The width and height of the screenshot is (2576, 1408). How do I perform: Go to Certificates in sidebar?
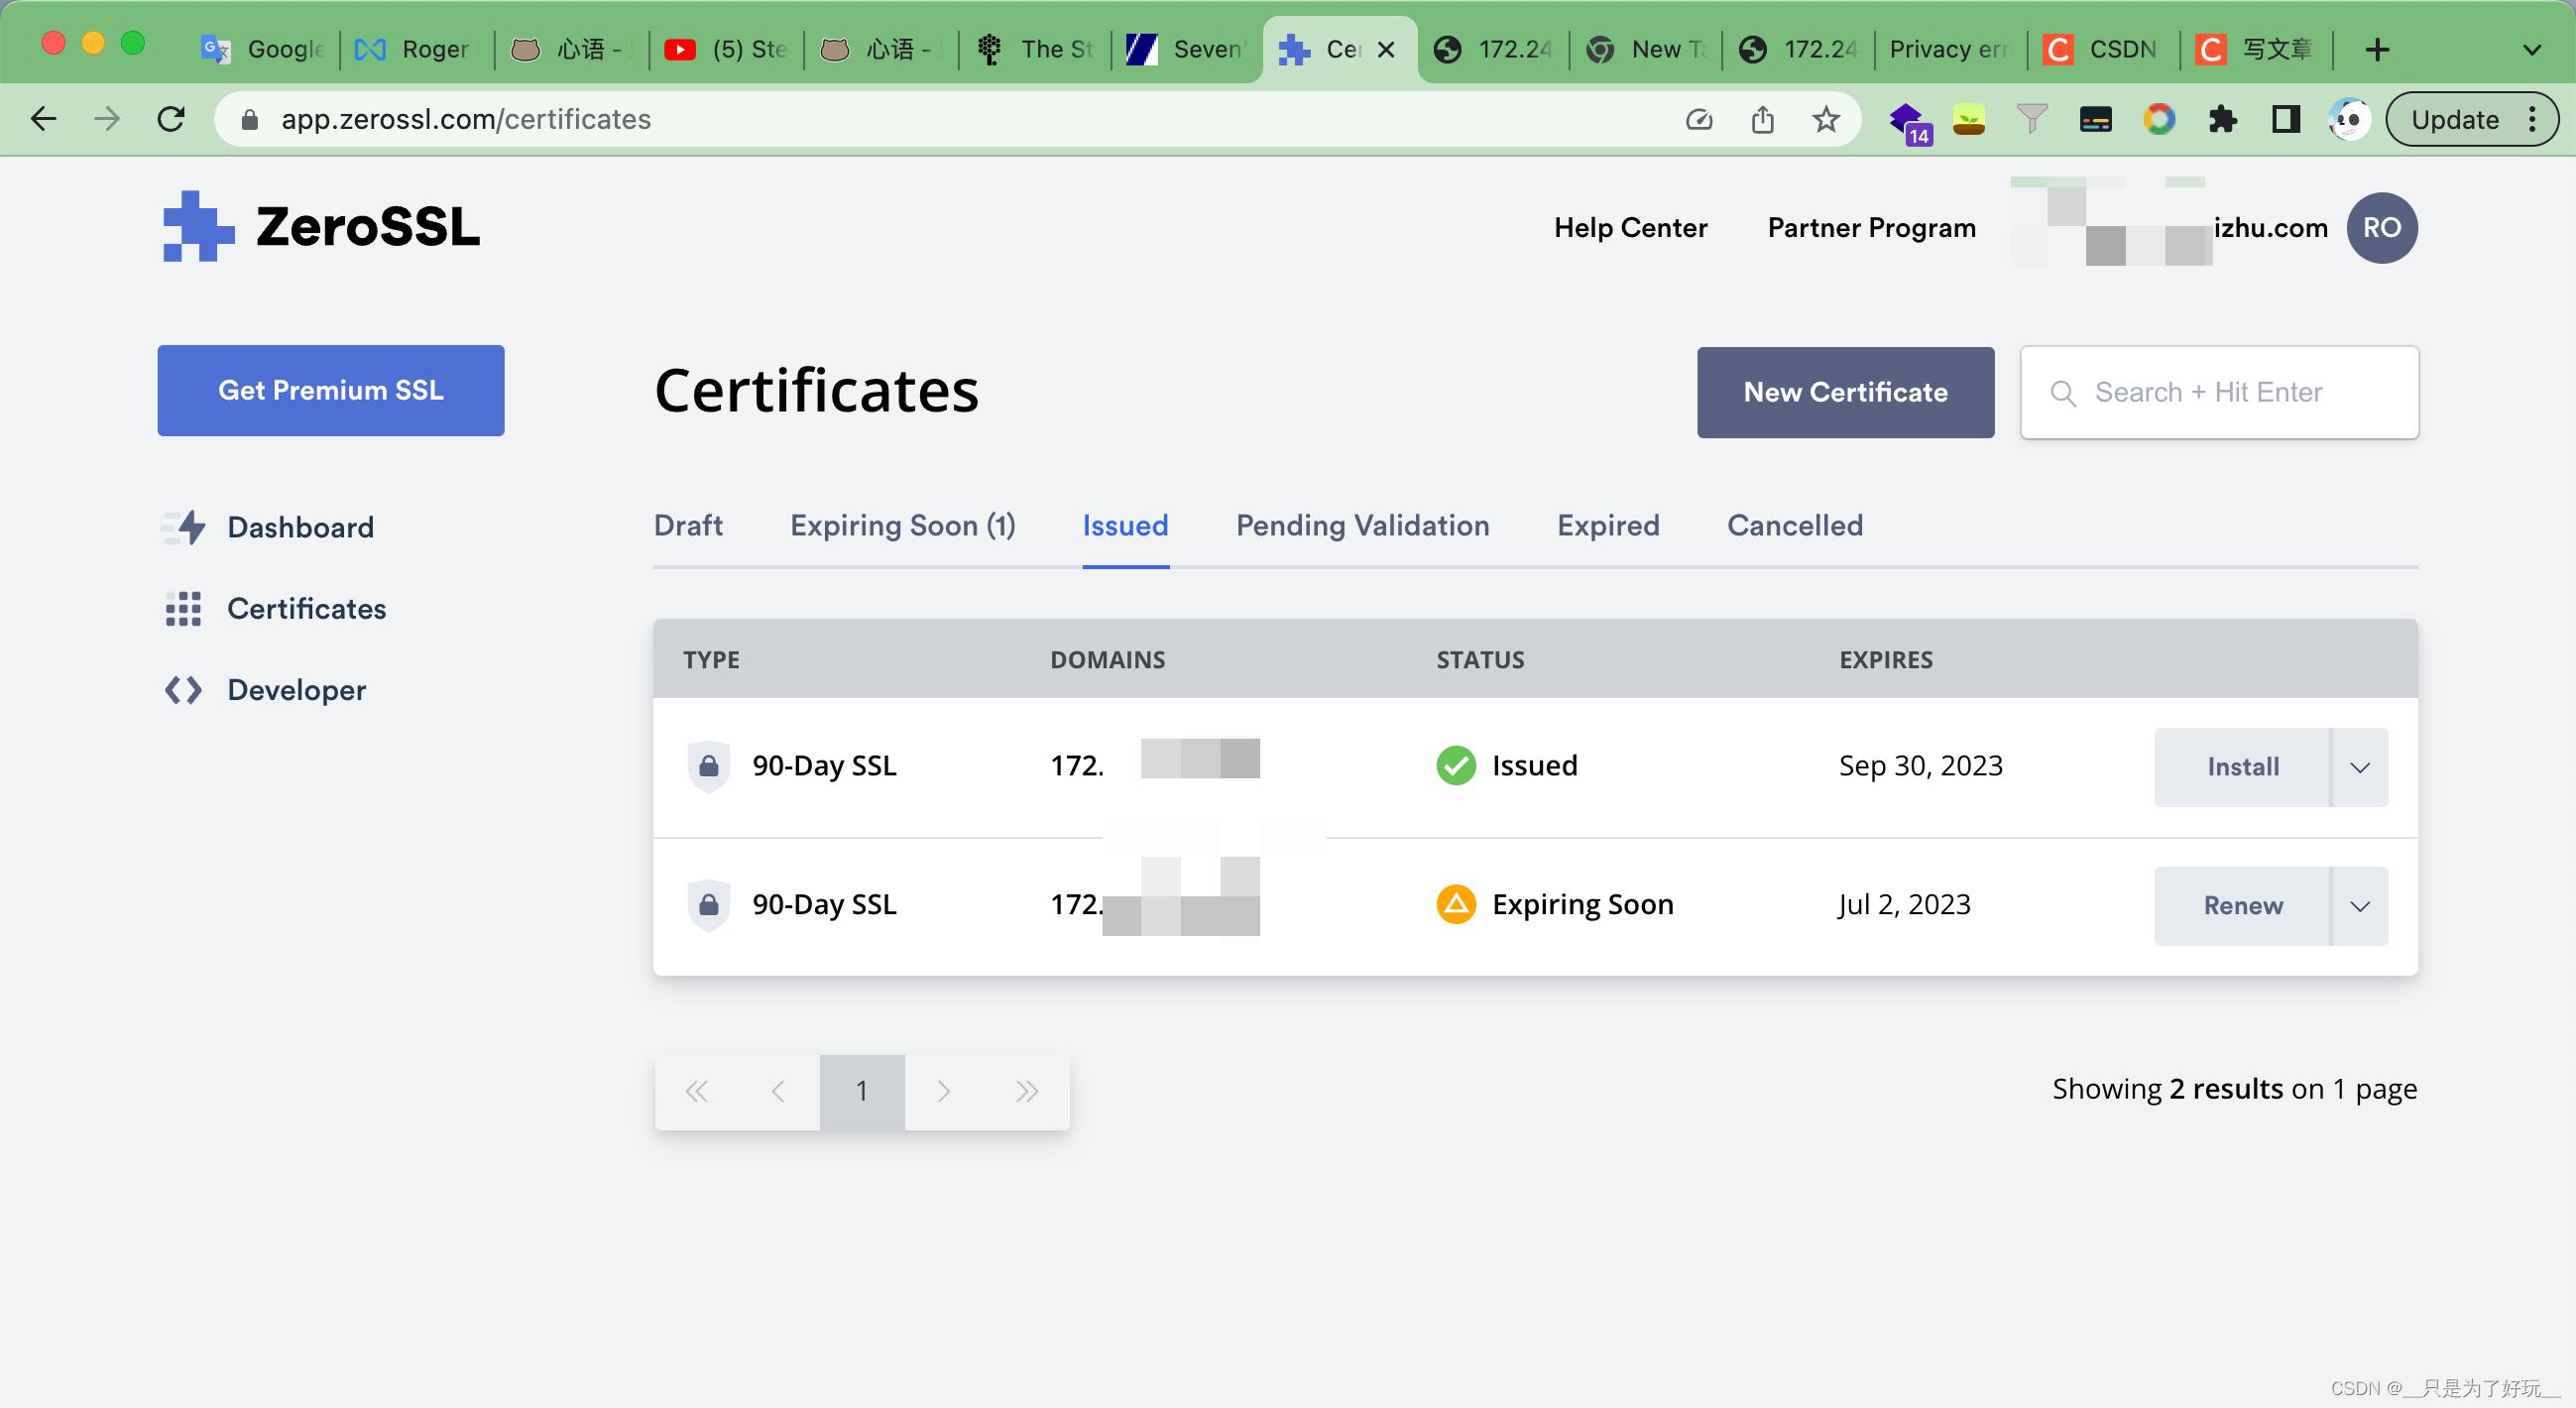[275, 608]
